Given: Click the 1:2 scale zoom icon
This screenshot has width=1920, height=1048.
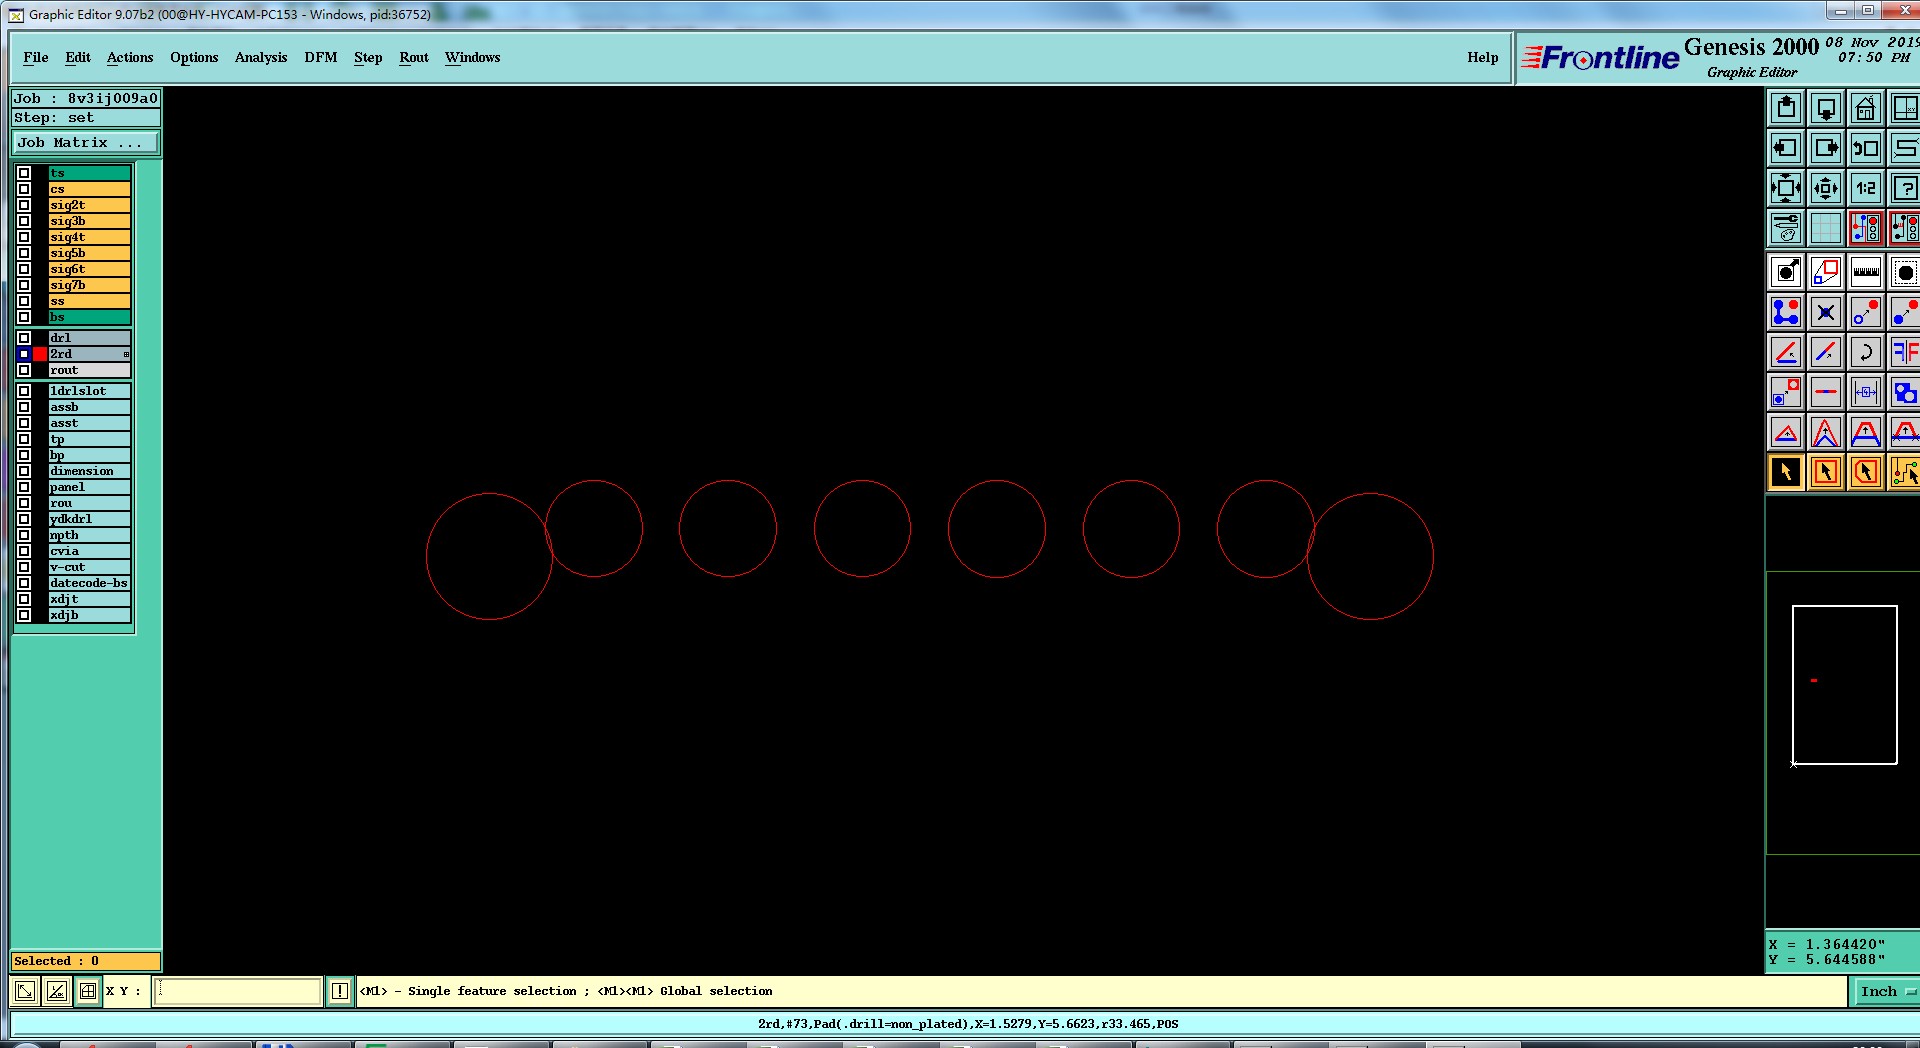Looking at the screenshot, I should (1866, 188).
